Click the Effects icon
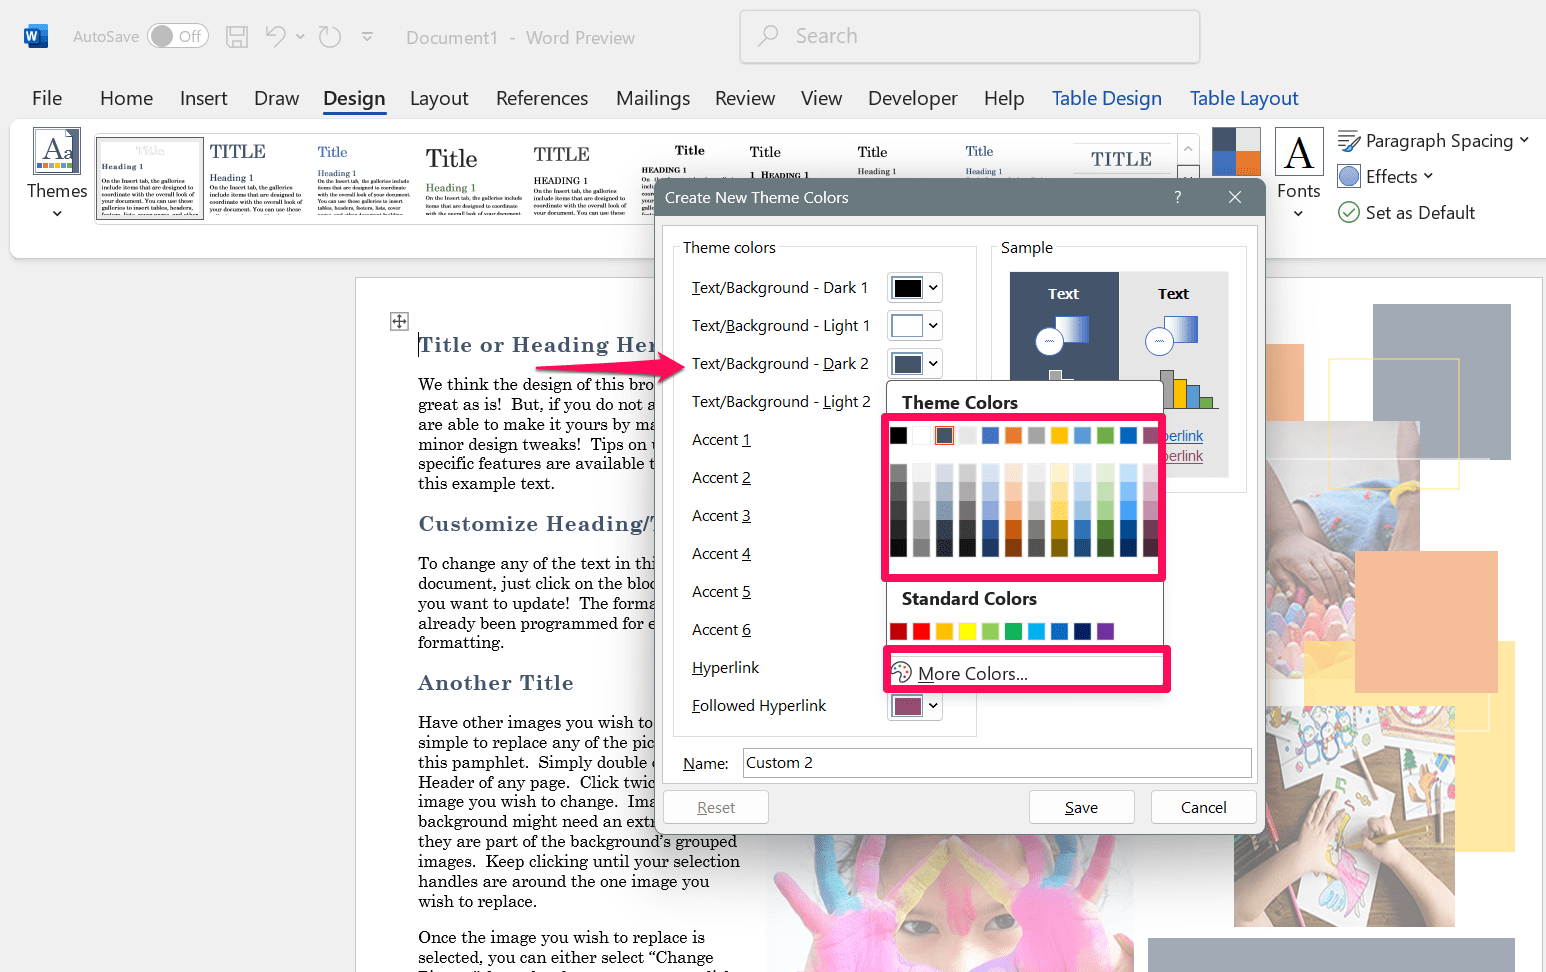Viewport: 1546px width, 972px height. (x=1349, y=177)
